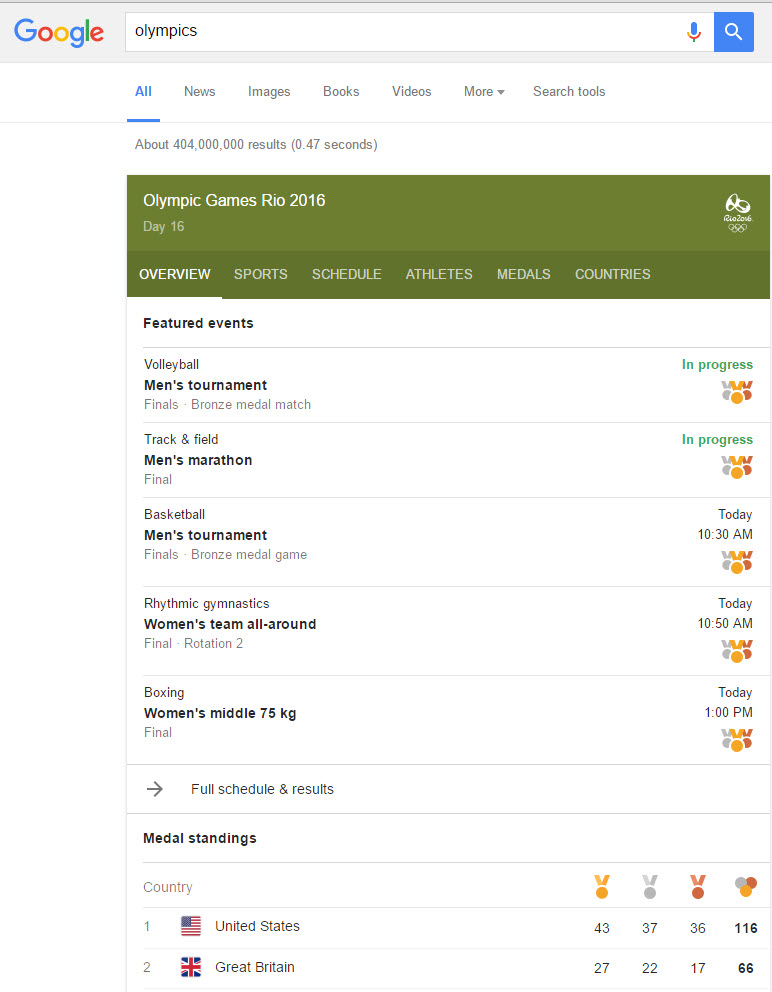Viewport: 772px width, 992px height.
Task: Click the arrow beside Full schedule & results
Action: [x=155, y=789]
